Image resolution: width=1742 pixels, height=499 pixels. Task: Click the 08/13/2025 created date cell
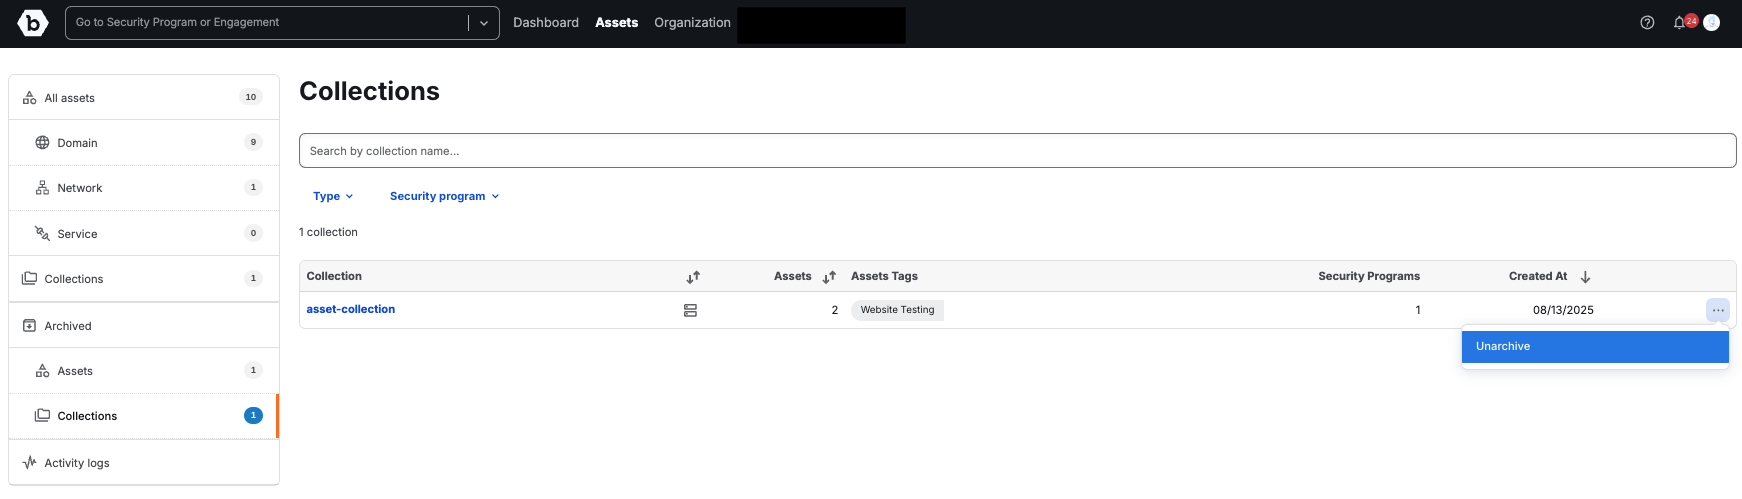[1563, 310]
